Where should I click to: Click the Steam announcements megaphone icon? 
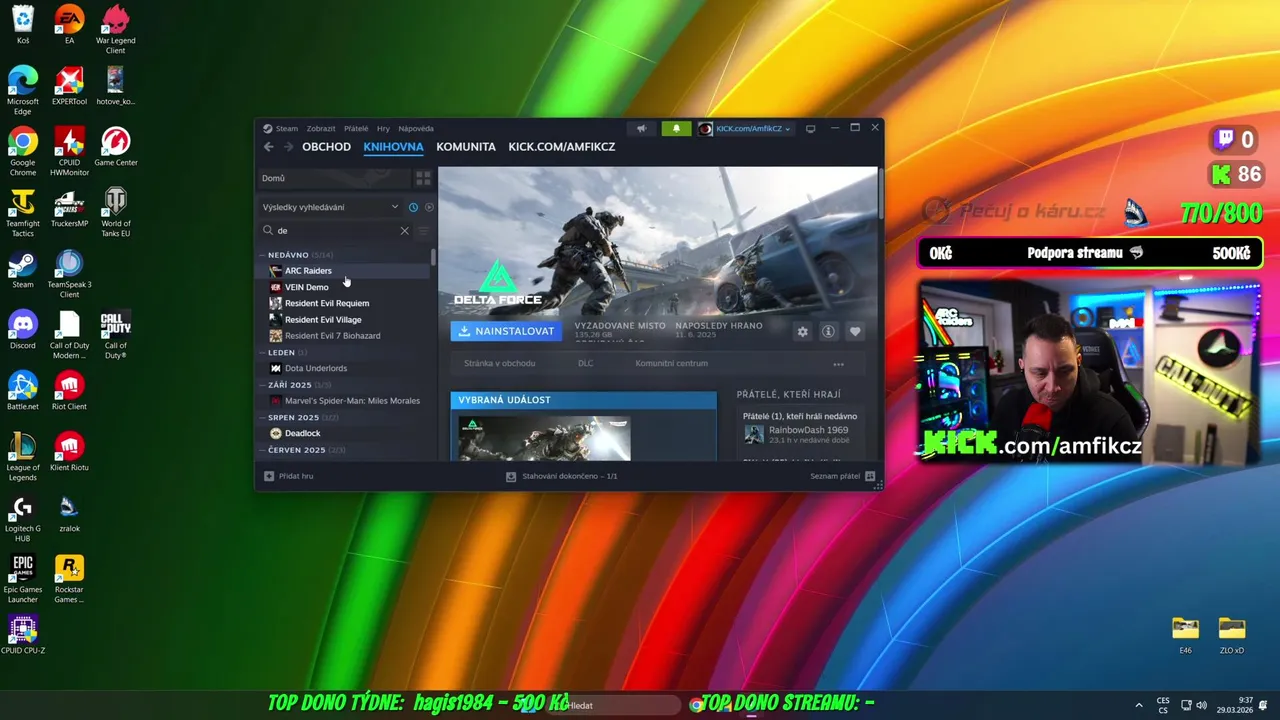[x=641, y=128]
